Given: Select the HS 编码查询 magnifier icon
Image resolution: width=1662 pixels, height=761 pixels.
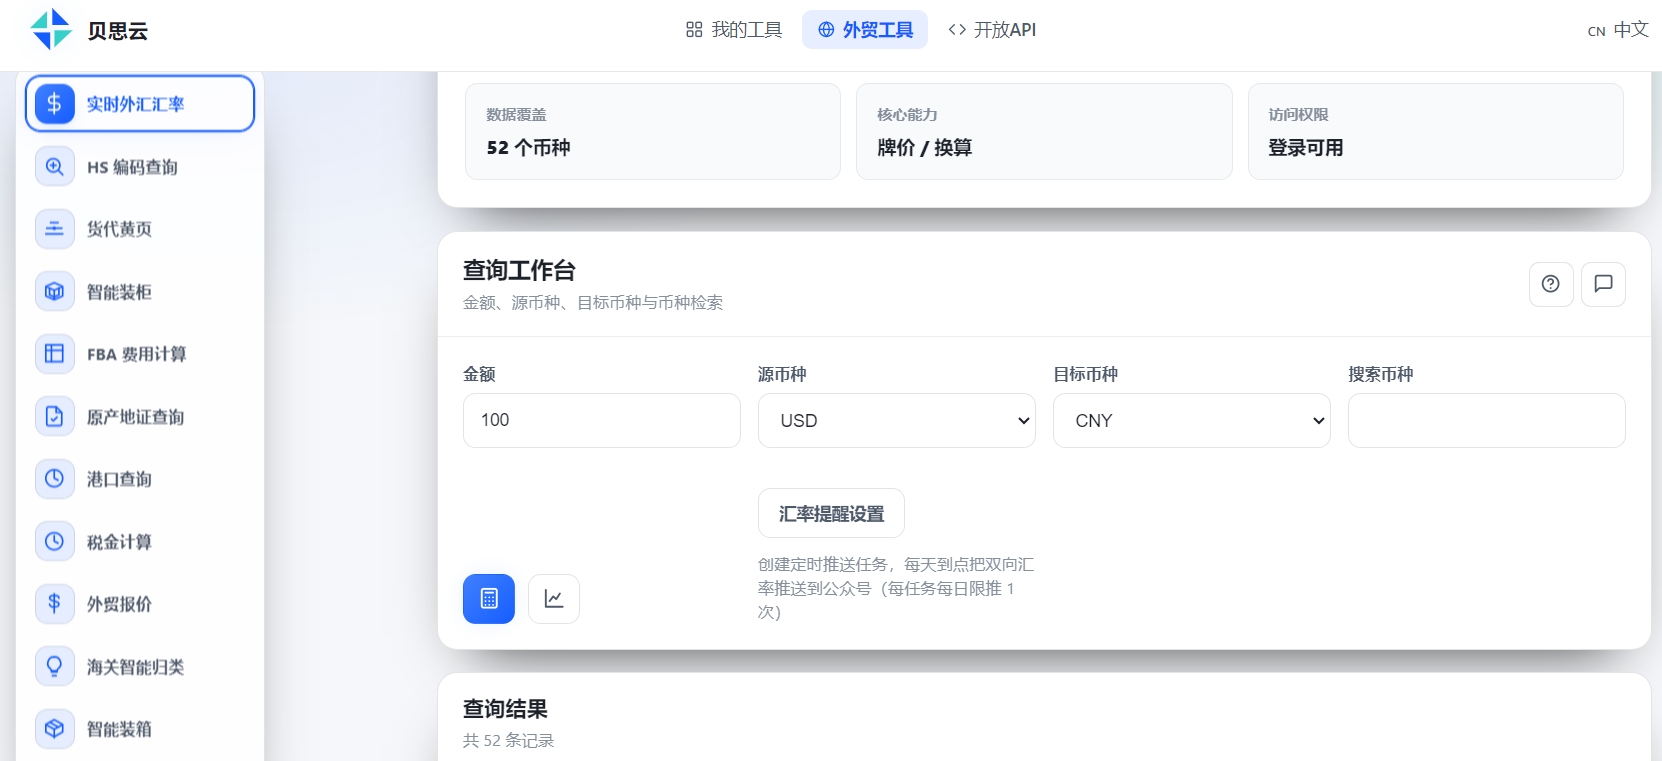Looking at the screenshot, I should pyautogui.click(x=55, y=166).
